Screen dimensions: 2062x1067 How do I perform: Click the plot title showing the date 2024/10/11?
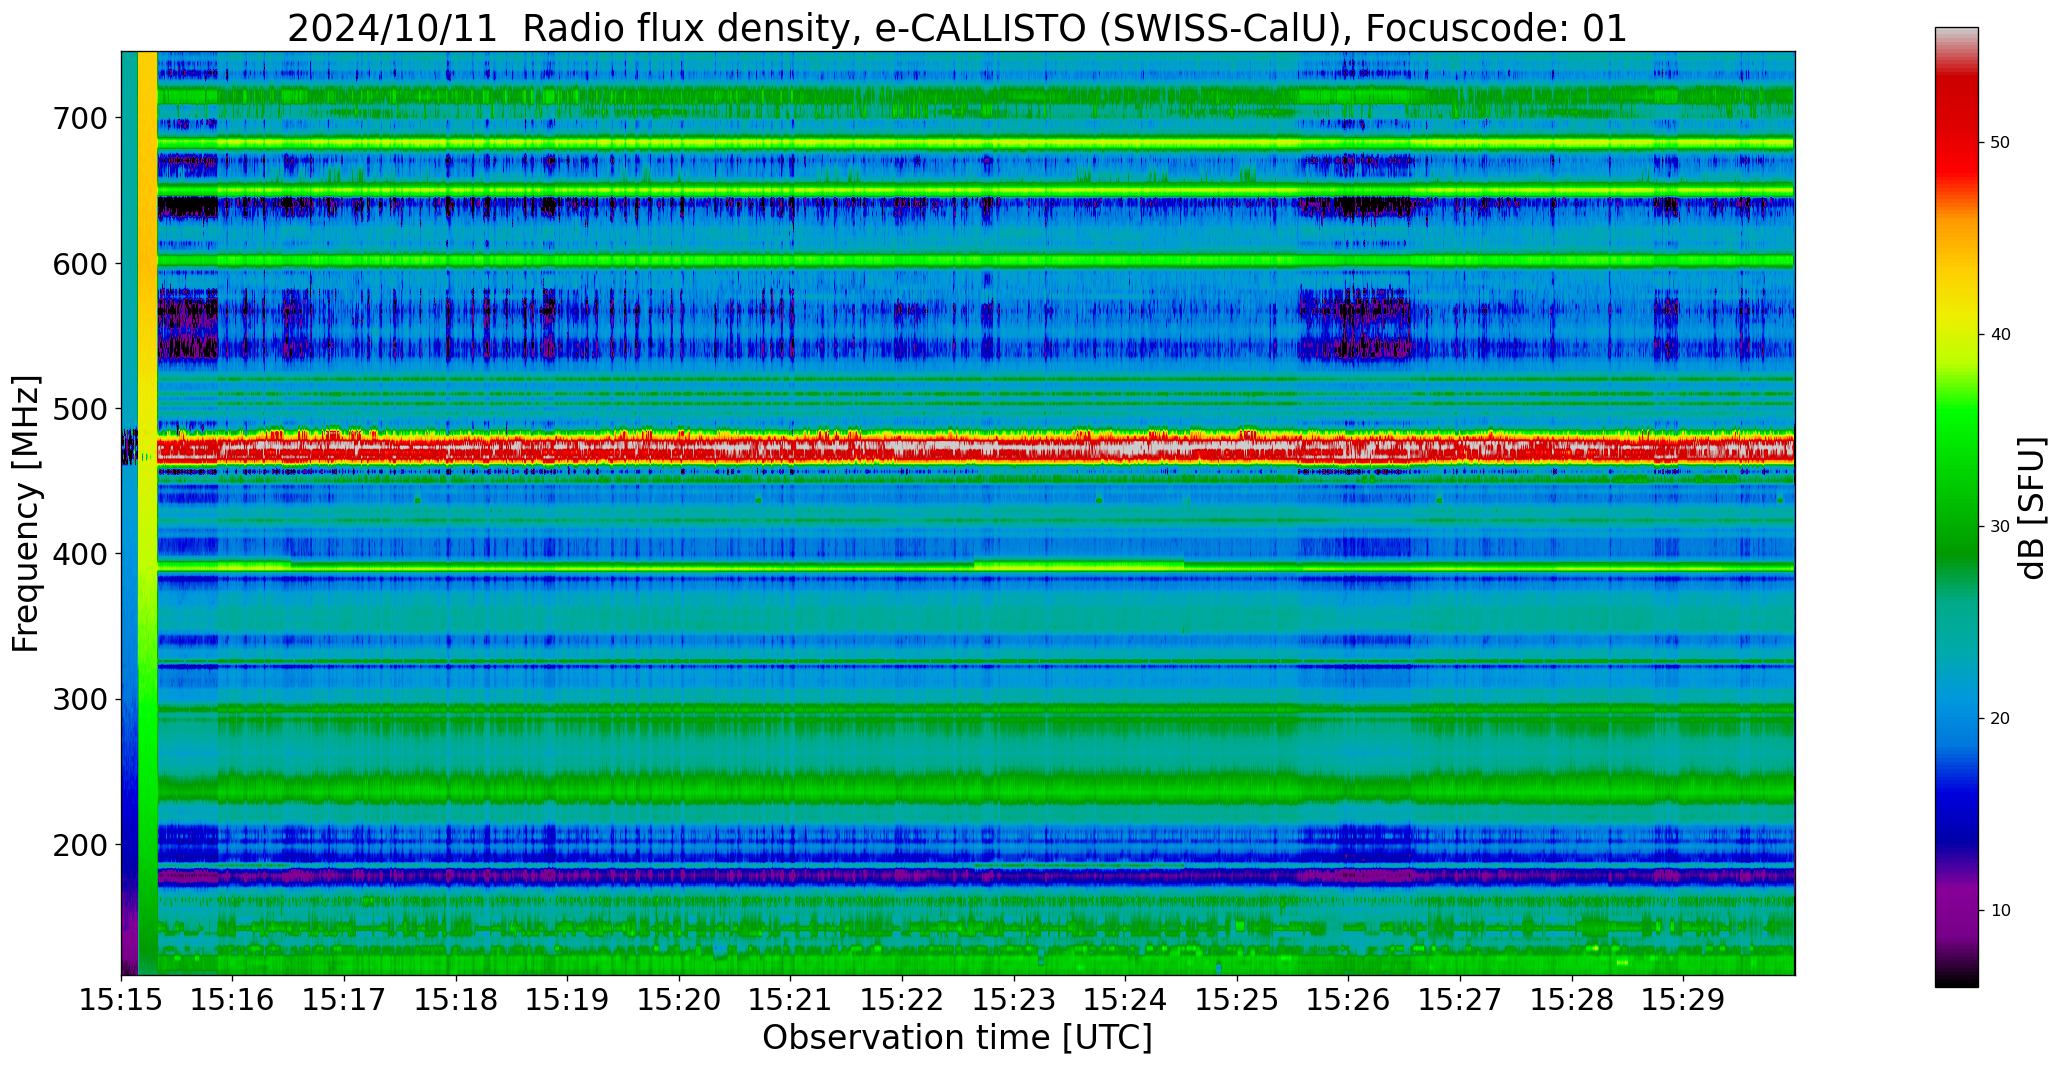click(x=957, y=28)
